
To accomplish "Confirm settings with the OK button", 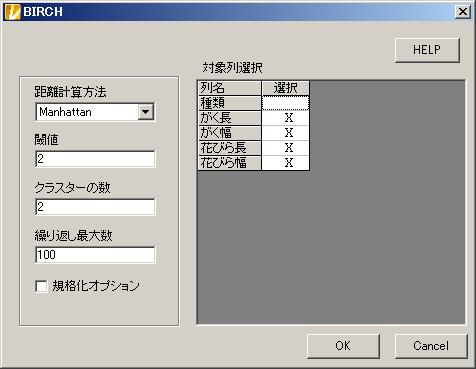I will 343,346.
